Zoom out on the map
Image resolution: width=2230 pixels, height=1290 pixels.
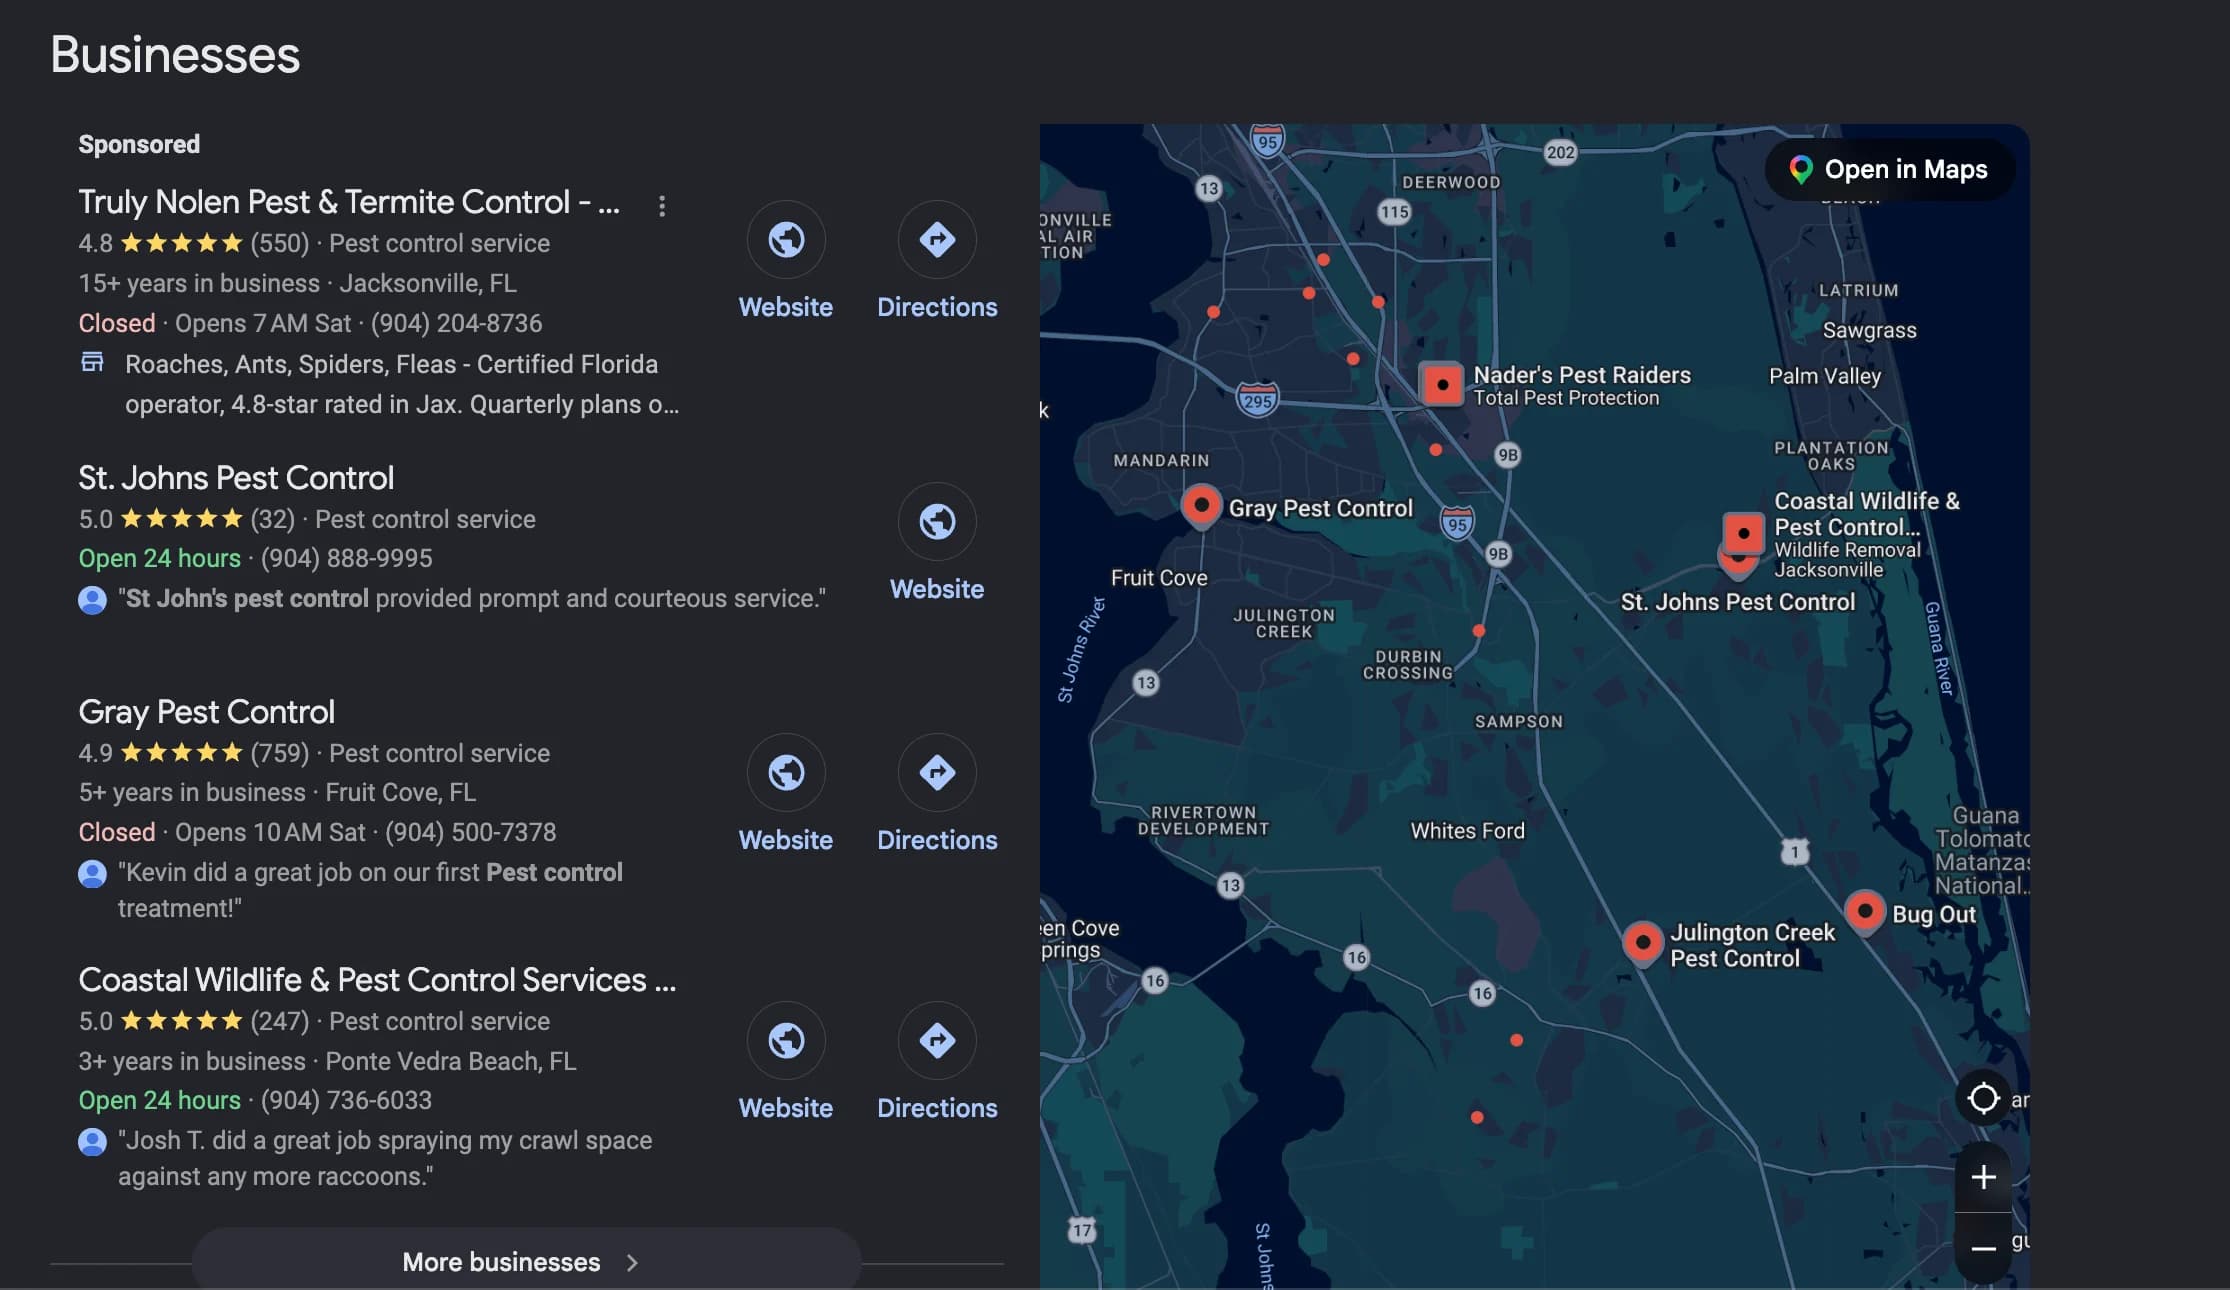tap(1983, 1248)
